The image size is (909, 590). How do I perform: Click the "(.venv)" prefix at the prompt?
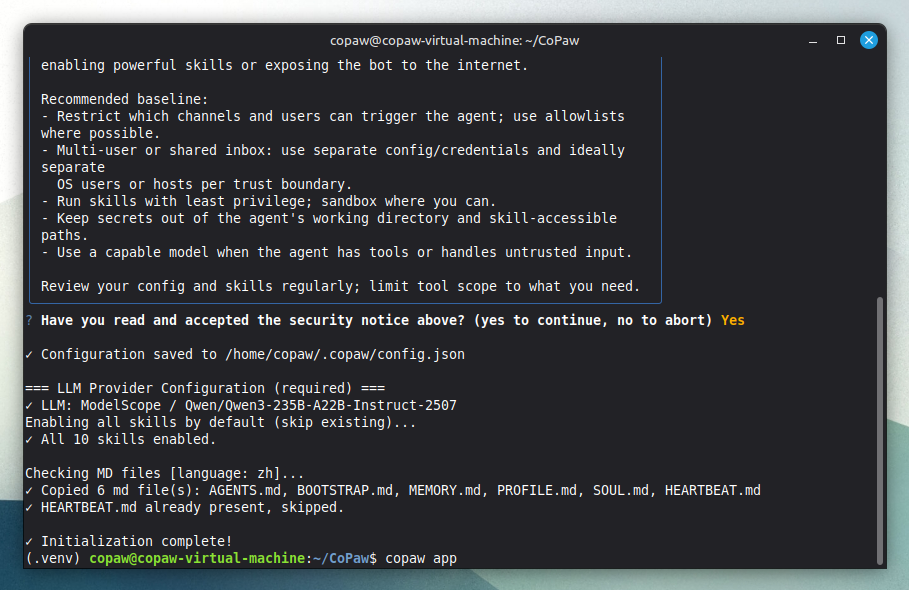(53, 558)
